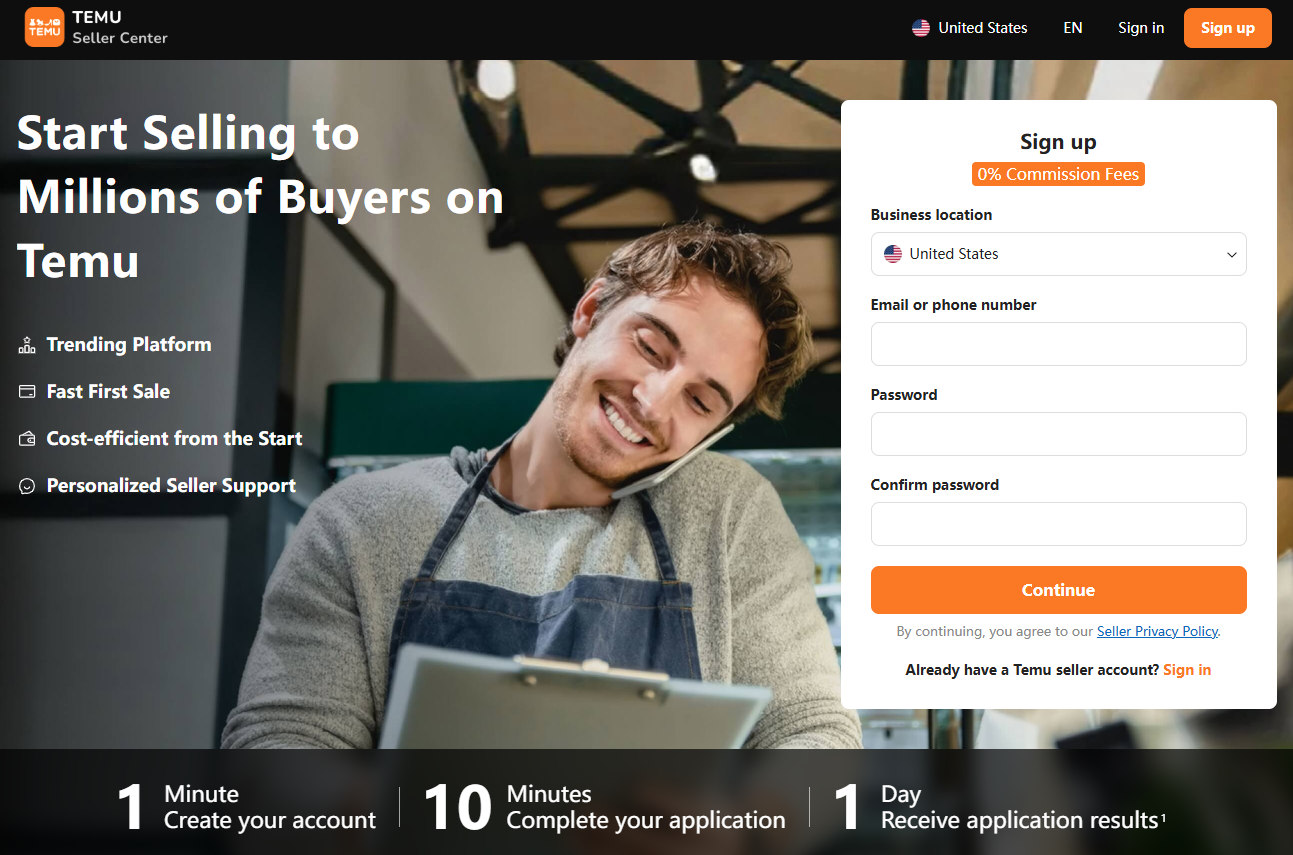Click the flag inside Business location field
Screen dimensions: 1293x855
coord(893,254)
